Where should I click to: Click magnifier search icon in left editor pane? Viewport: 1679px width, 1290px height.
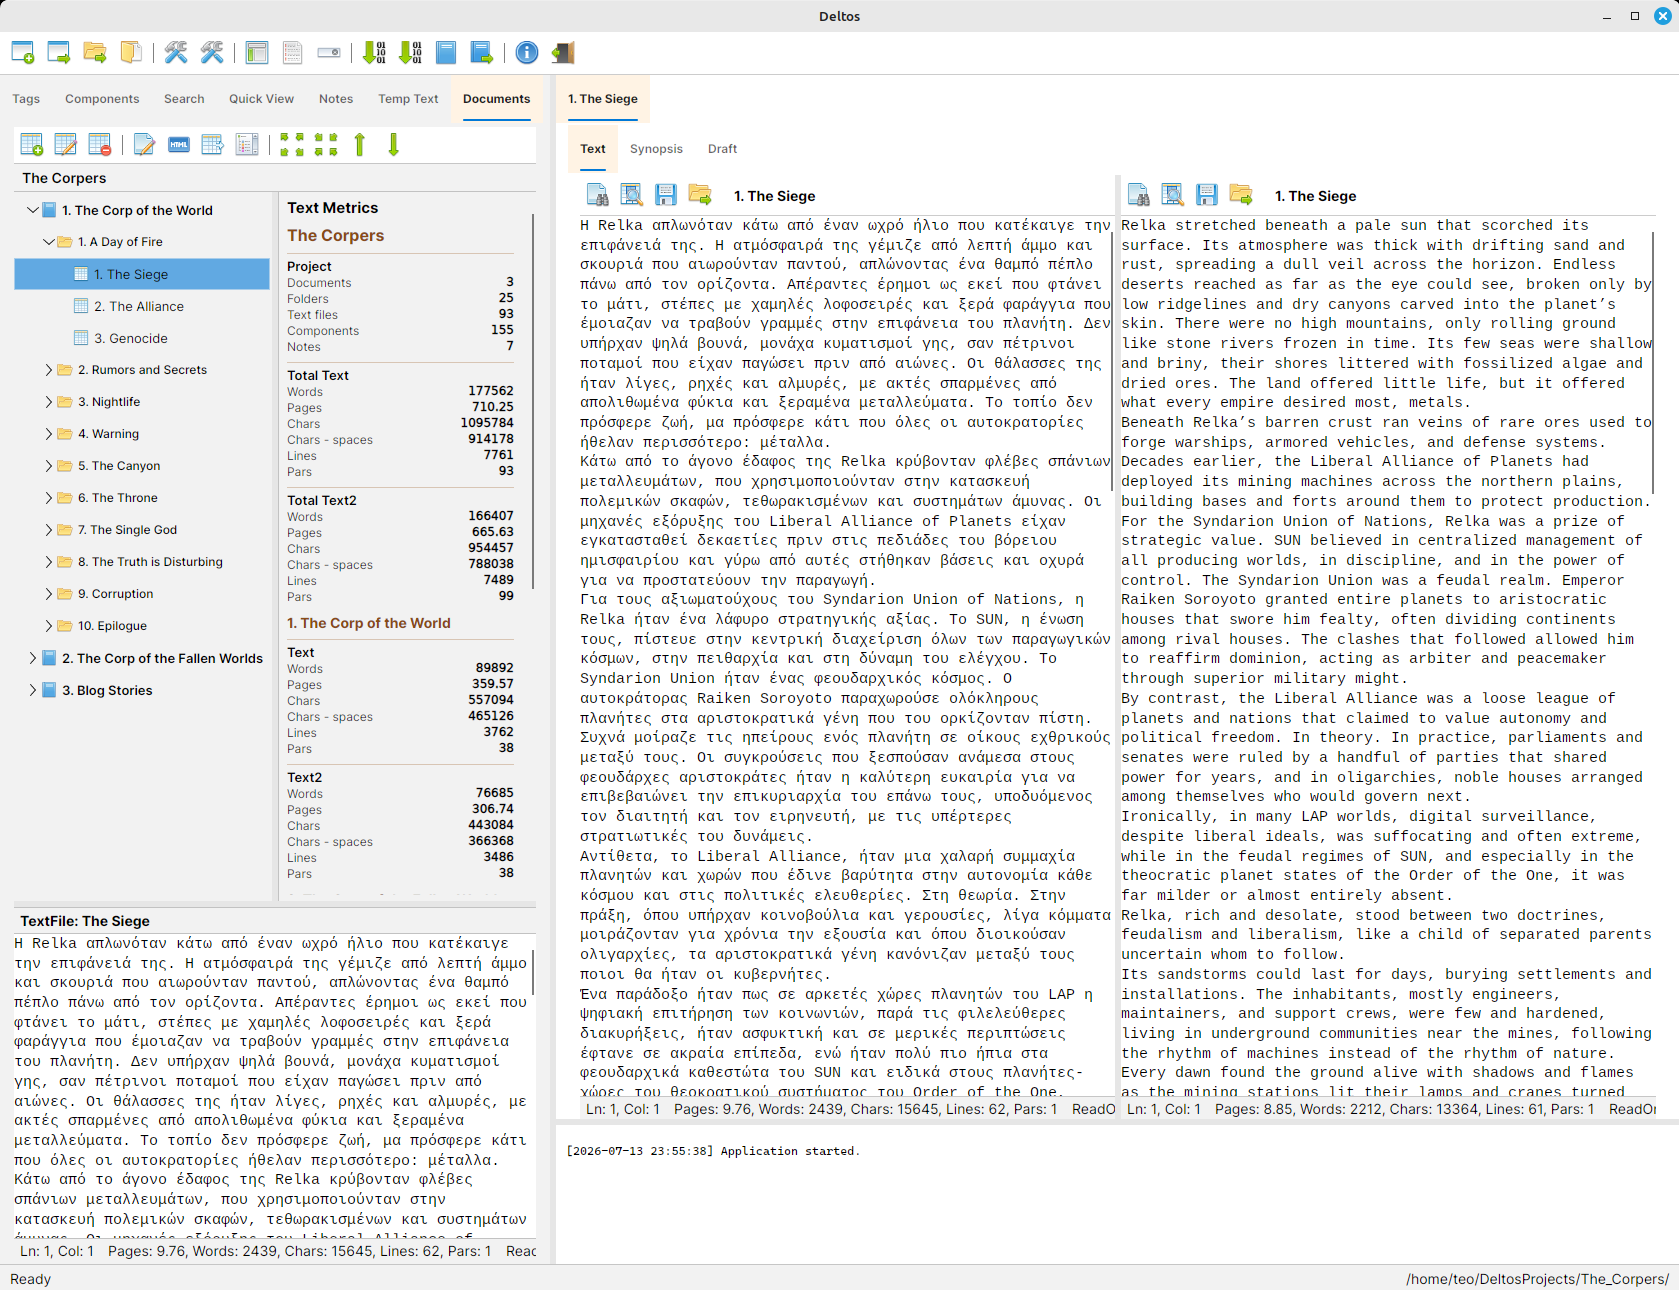[631, 195]
